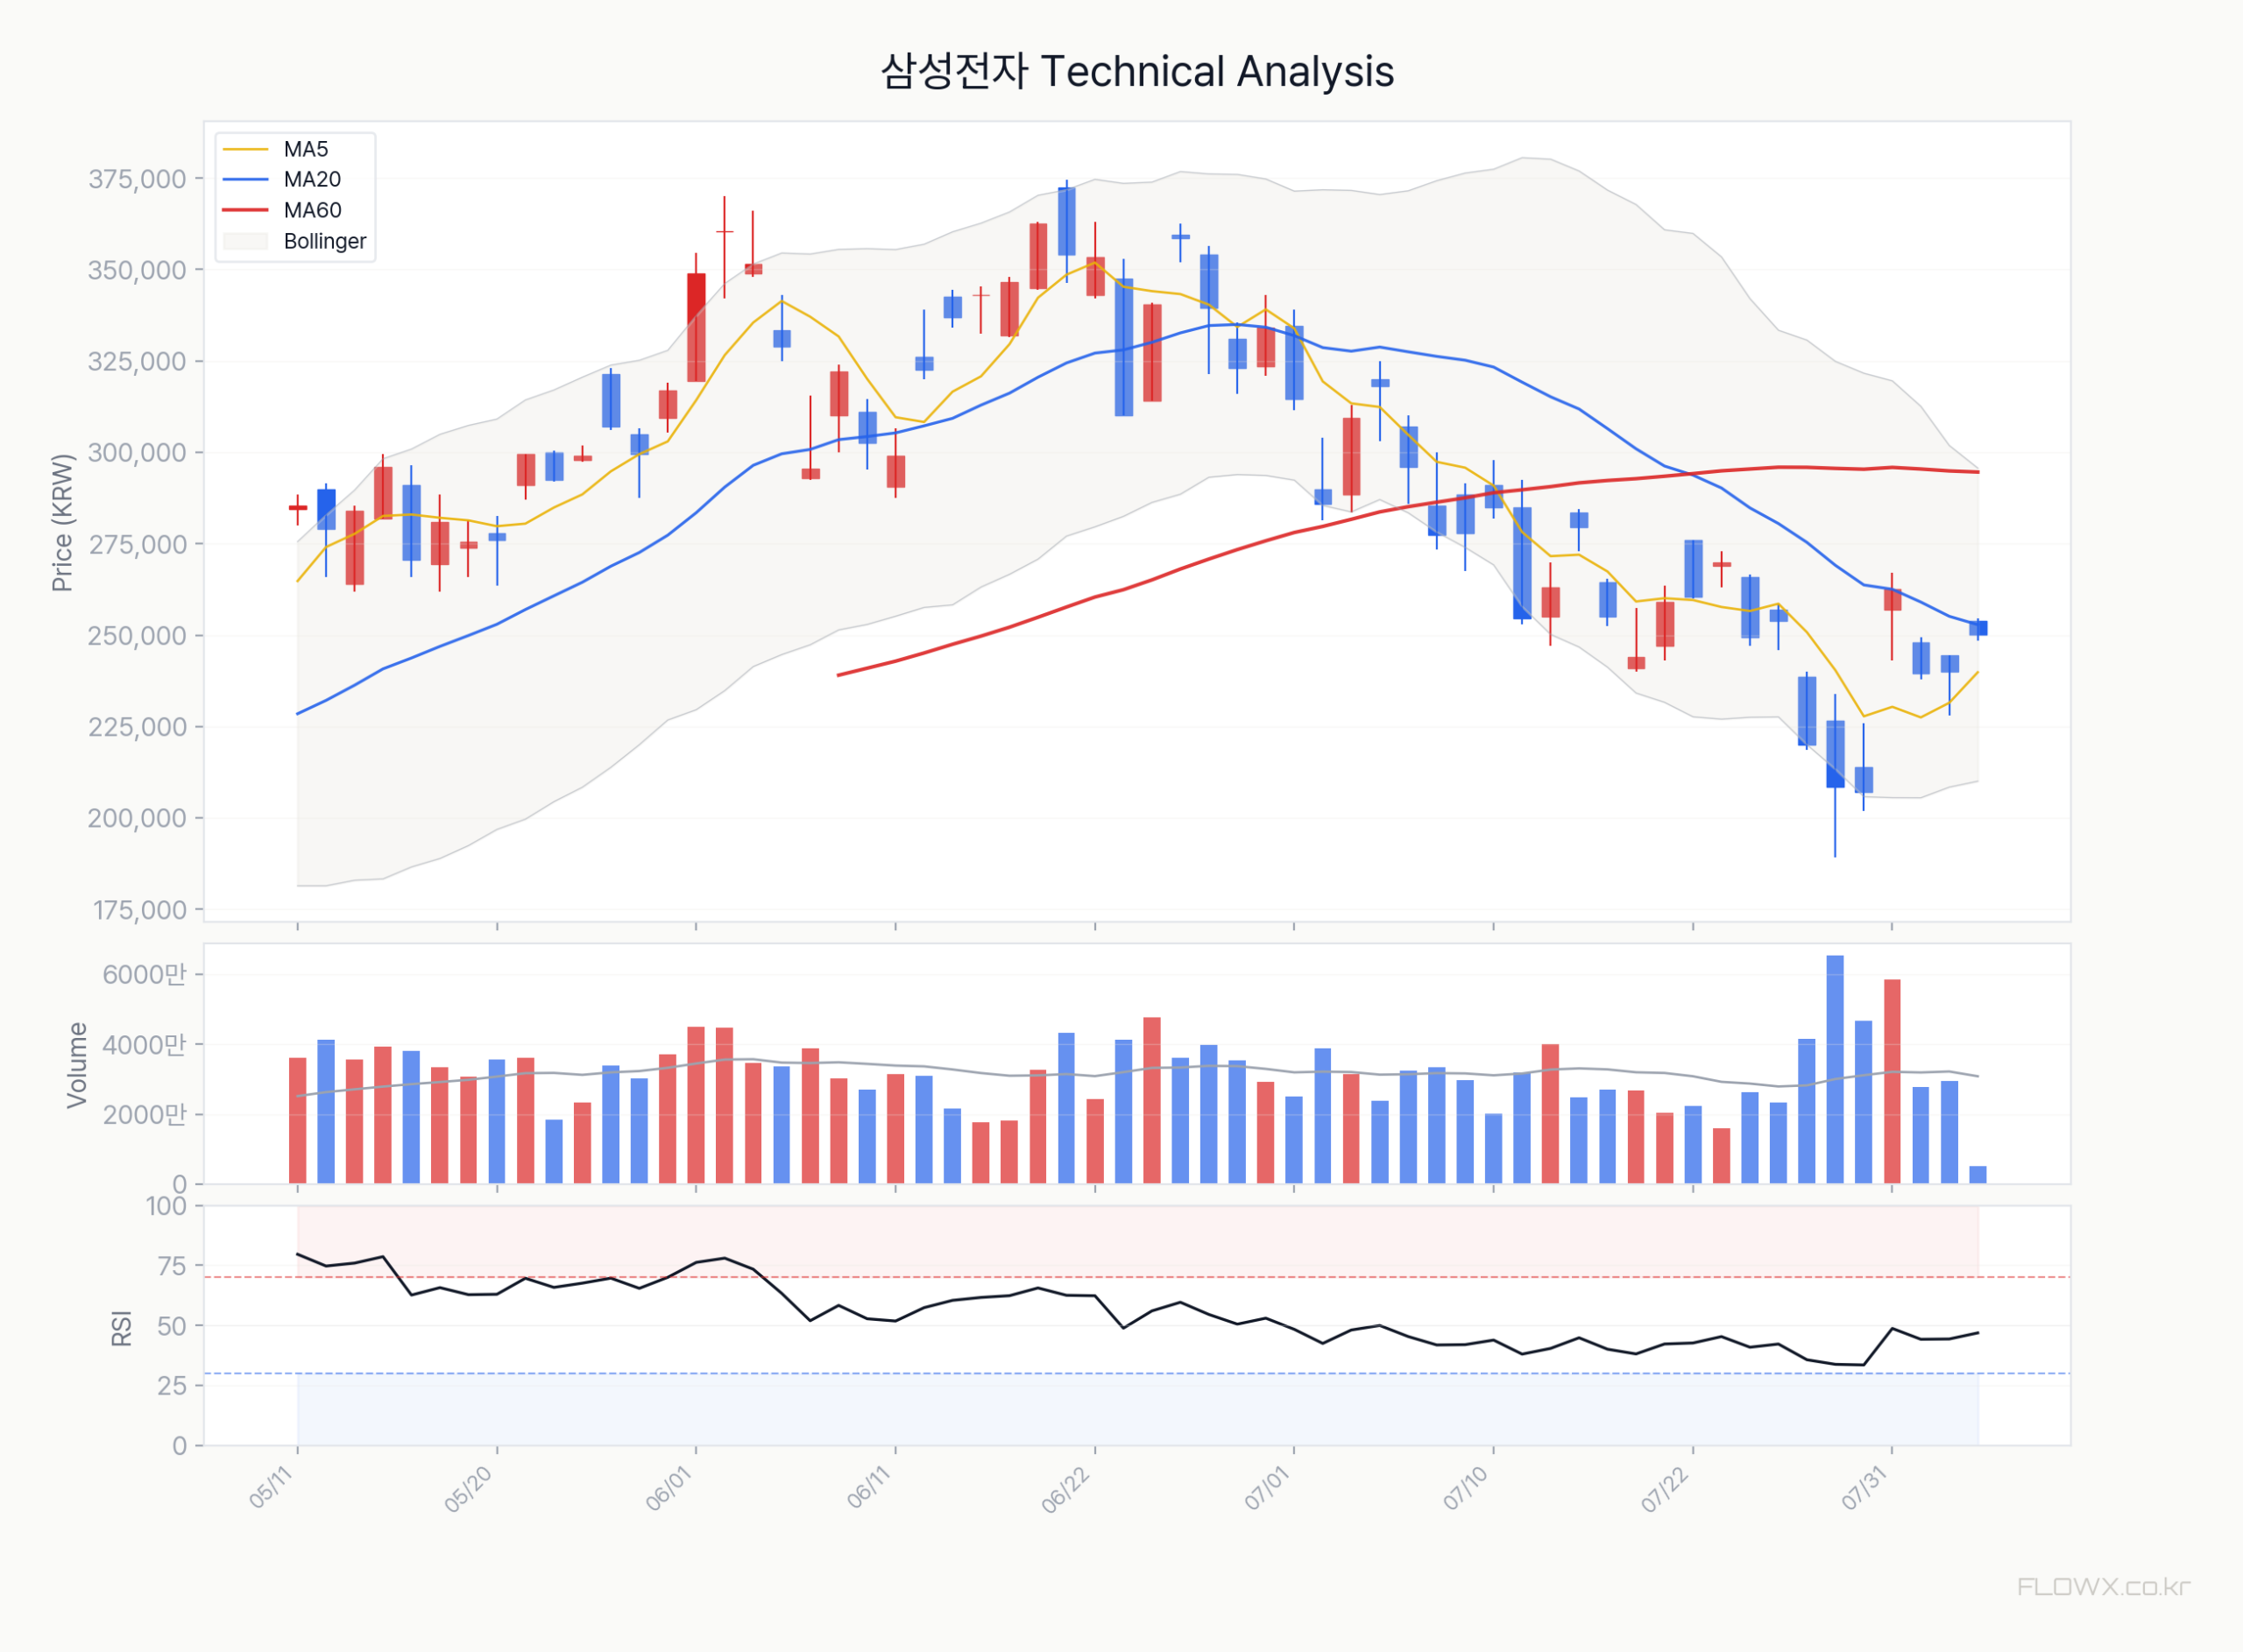Select the MA60 legend label
This screenshot has height=1652, width=2243.
(312, 210)
